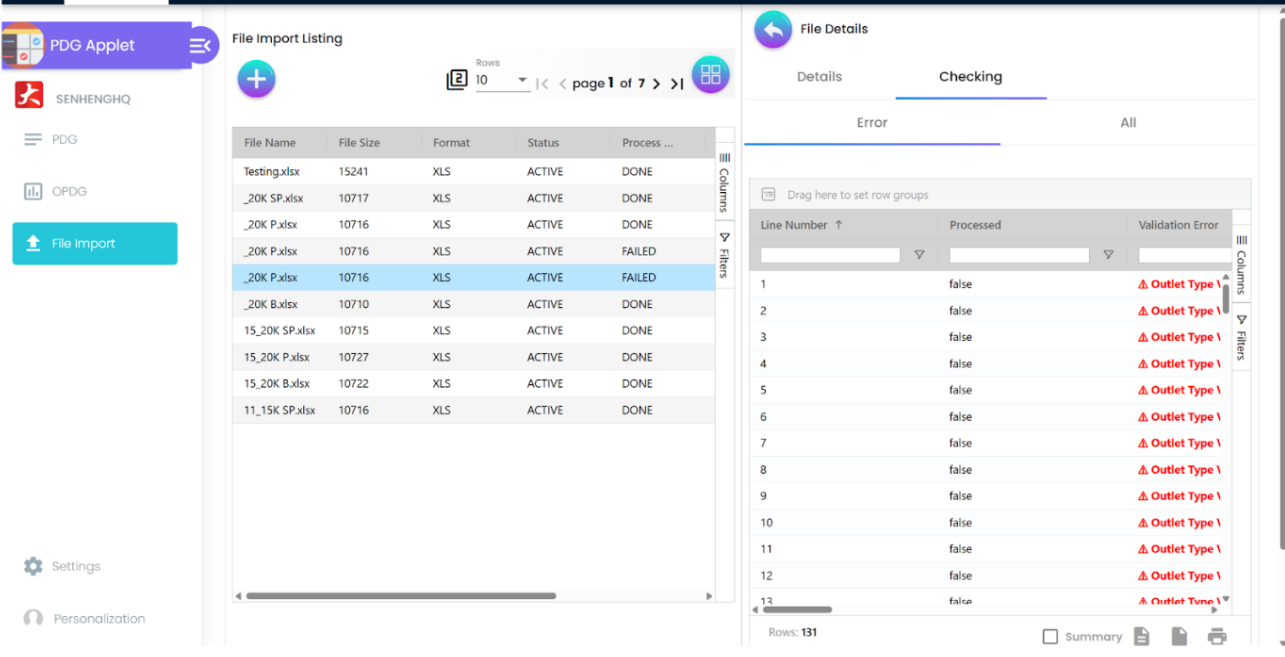
Task: Click the Line Number filter input field
Action: tap(830, 255)
